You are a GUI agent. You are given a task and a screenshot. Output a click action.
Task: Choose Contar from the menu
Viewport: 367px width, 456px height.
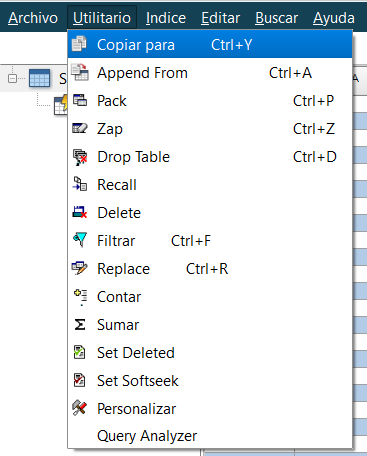210,297
